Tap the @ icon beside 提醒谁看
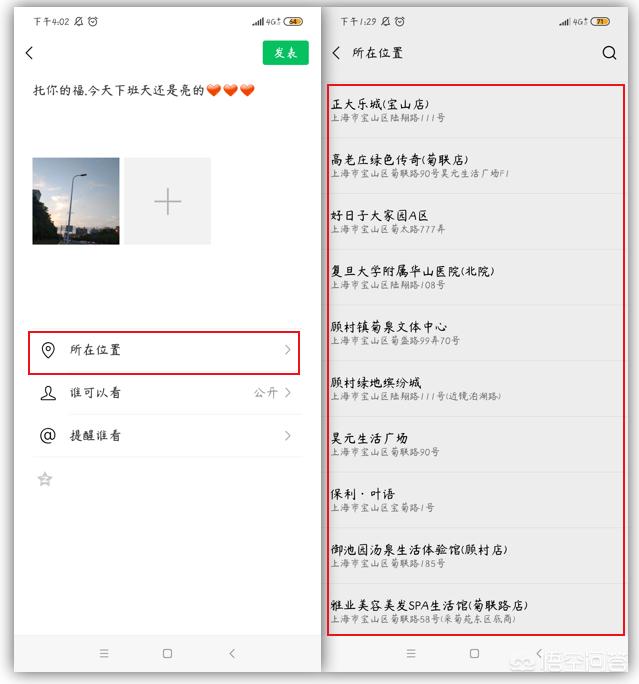 (x=47, y=436)
